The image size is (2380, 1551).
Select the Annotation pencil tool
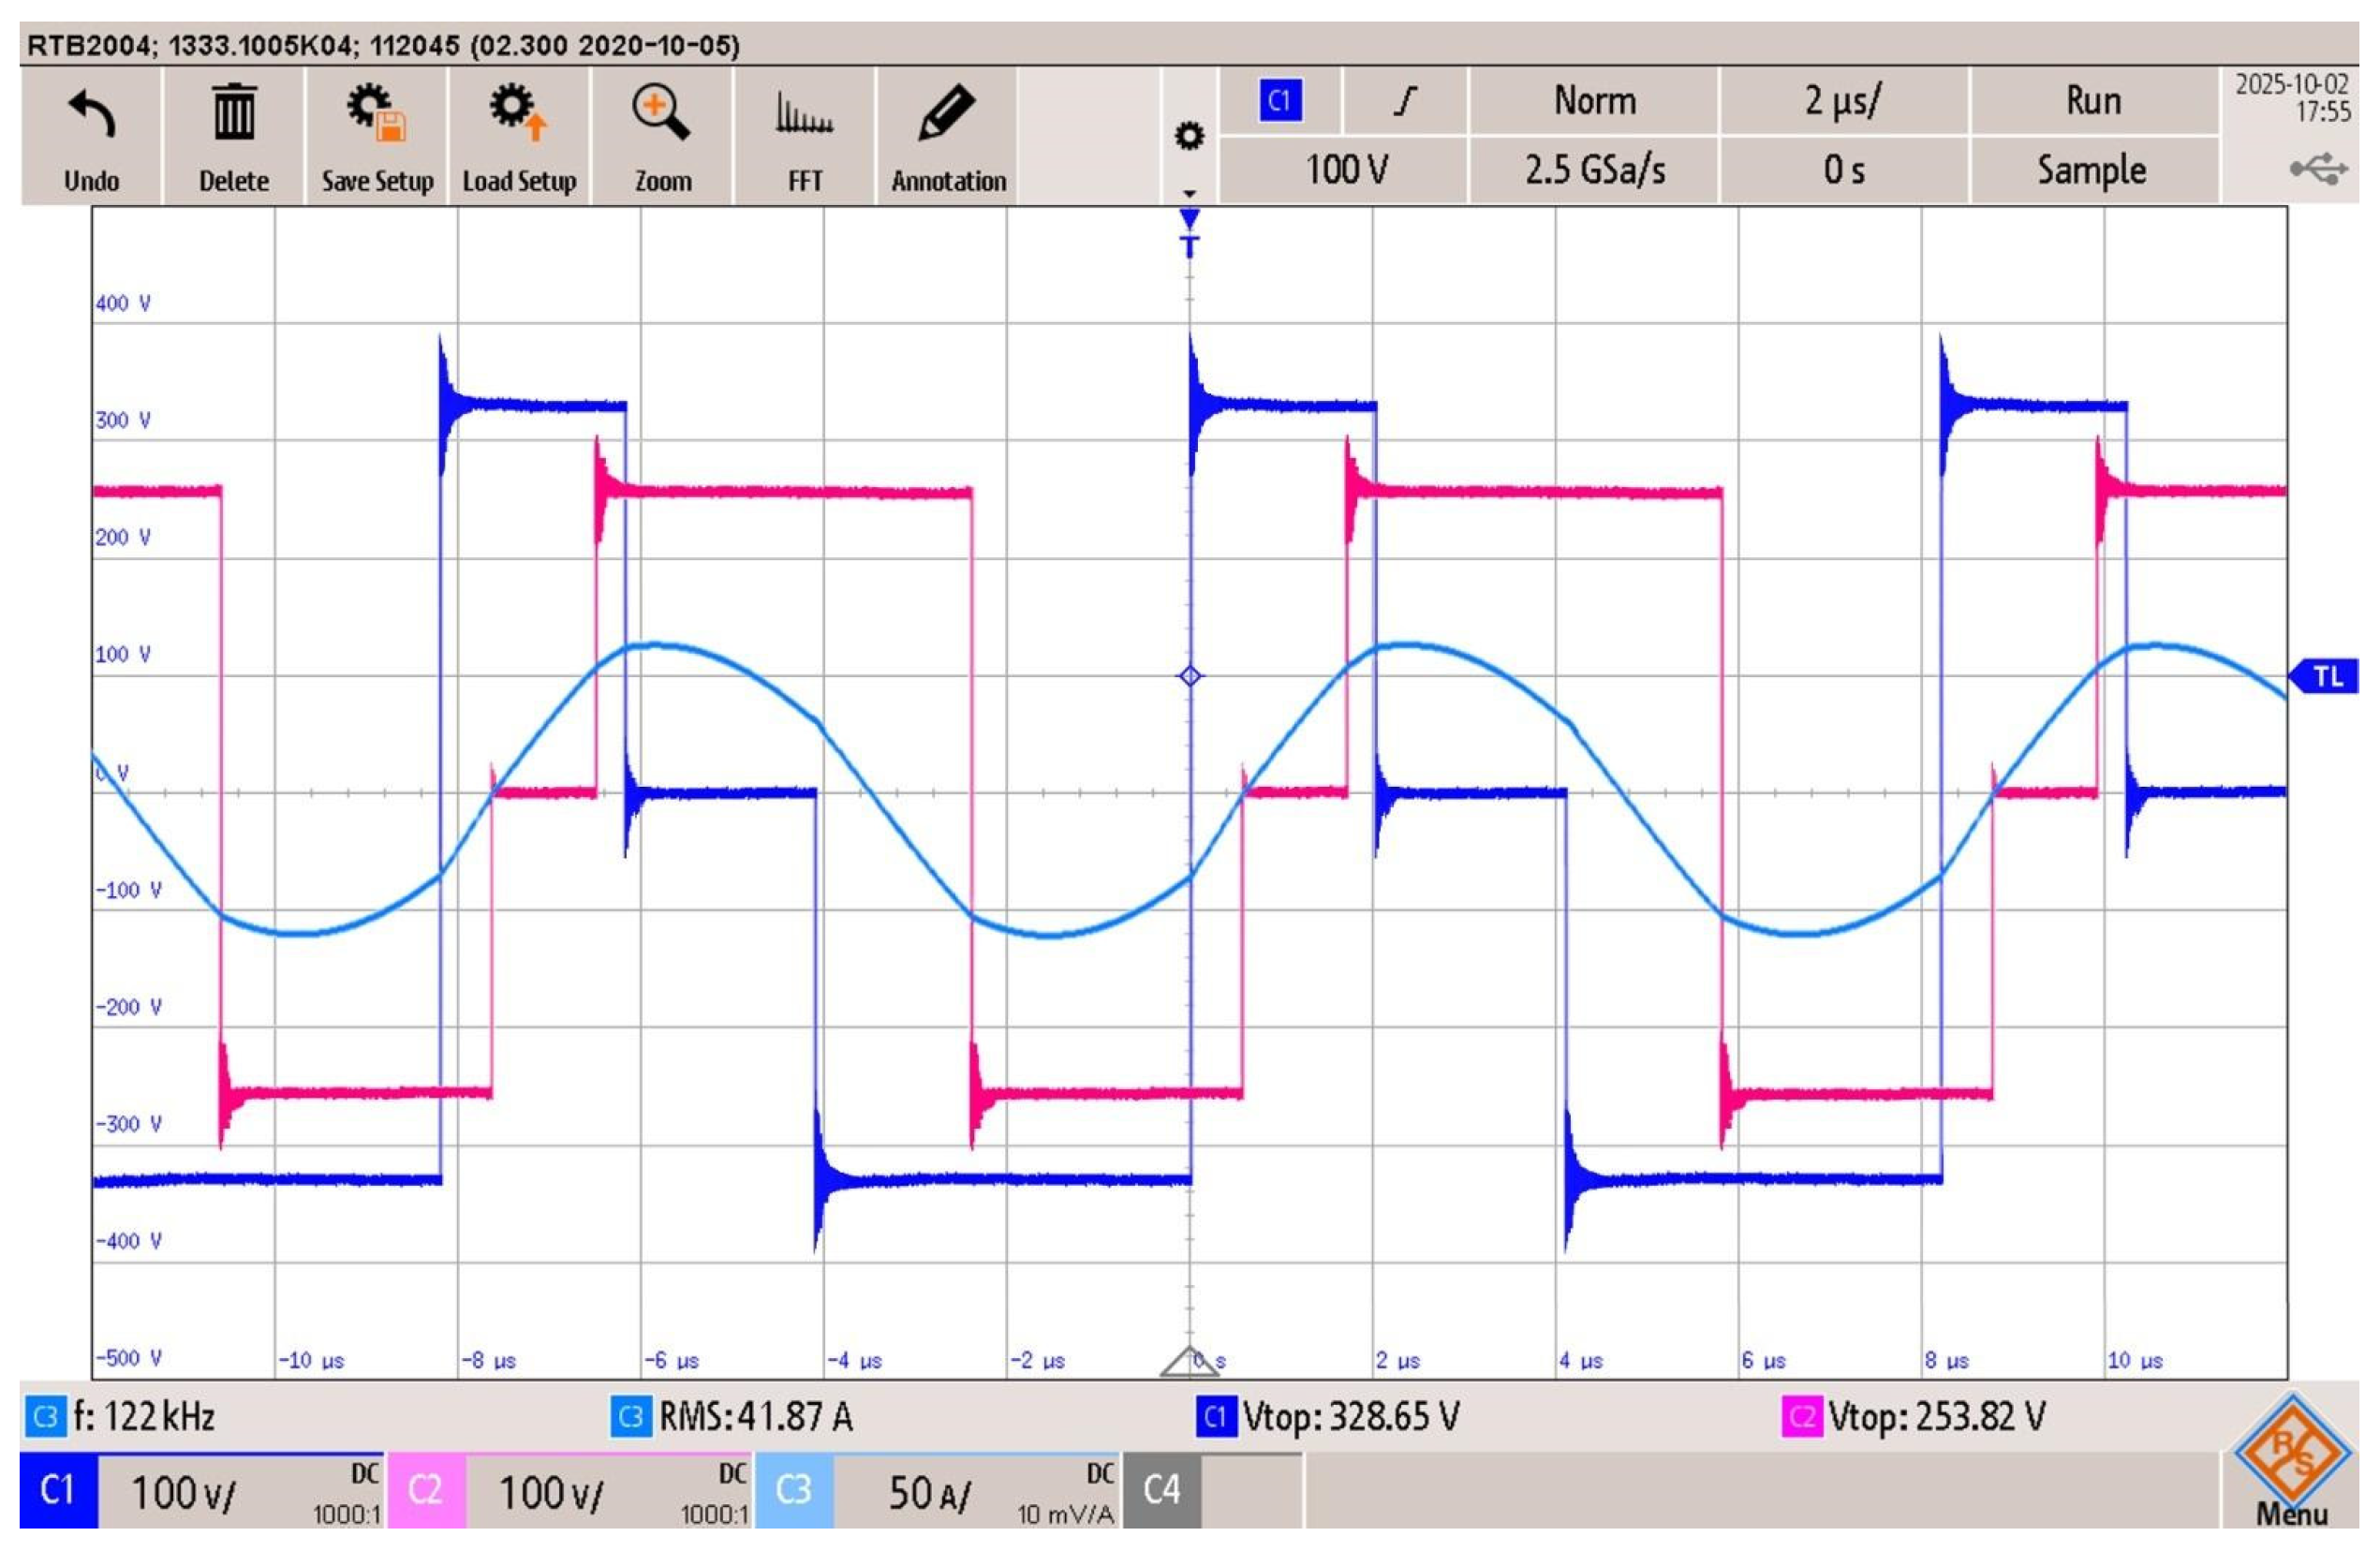coord(947,112)
